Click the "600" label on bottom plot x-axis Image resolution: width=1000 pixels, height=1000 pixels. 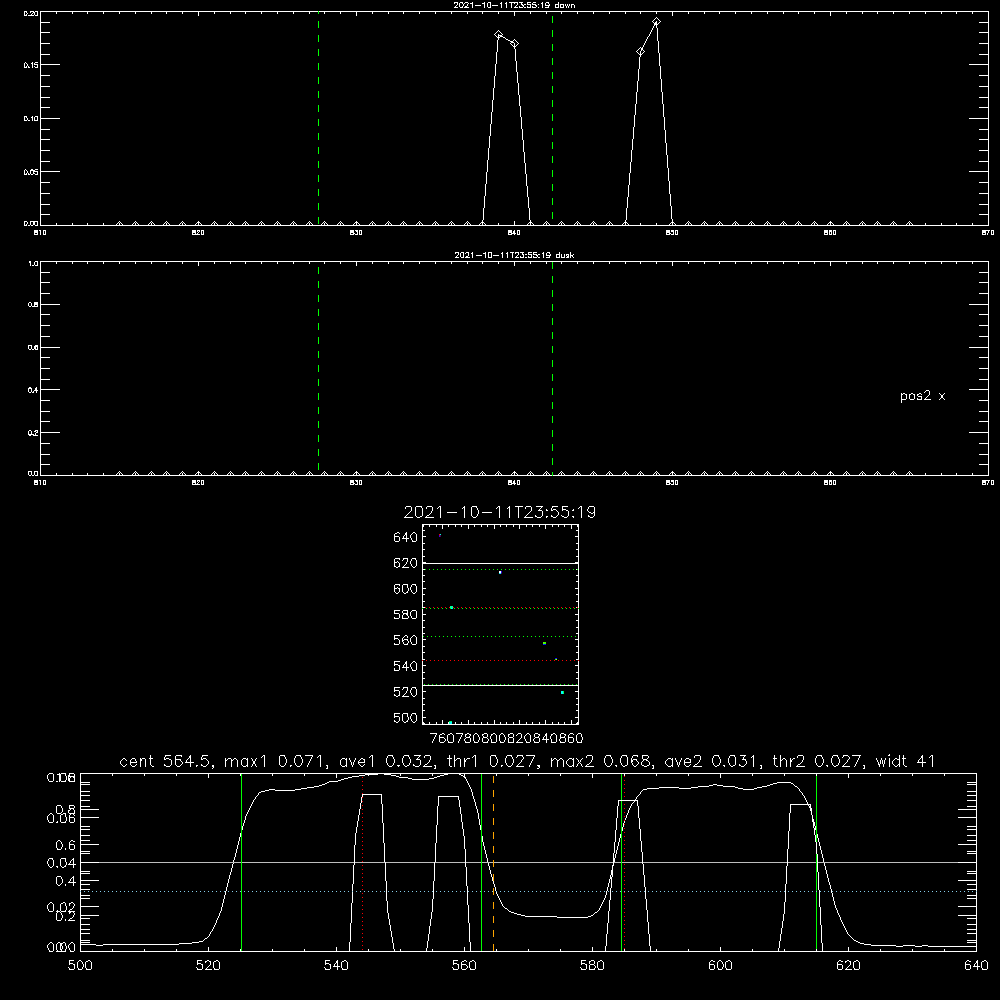pos(721,966)
